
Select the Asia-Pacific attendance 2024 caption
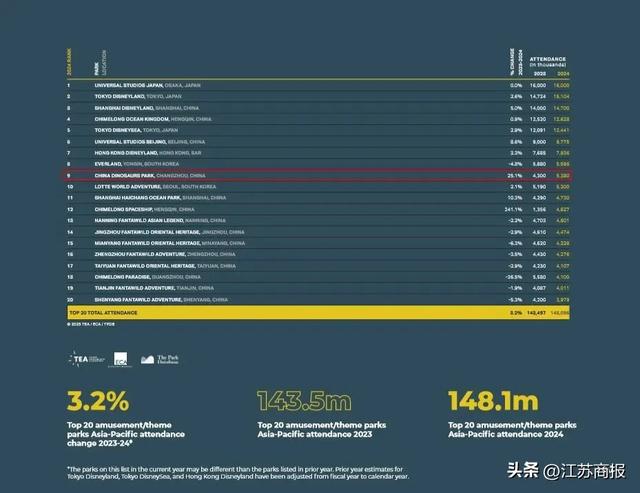pyautogui.click(x=512, y=430)
